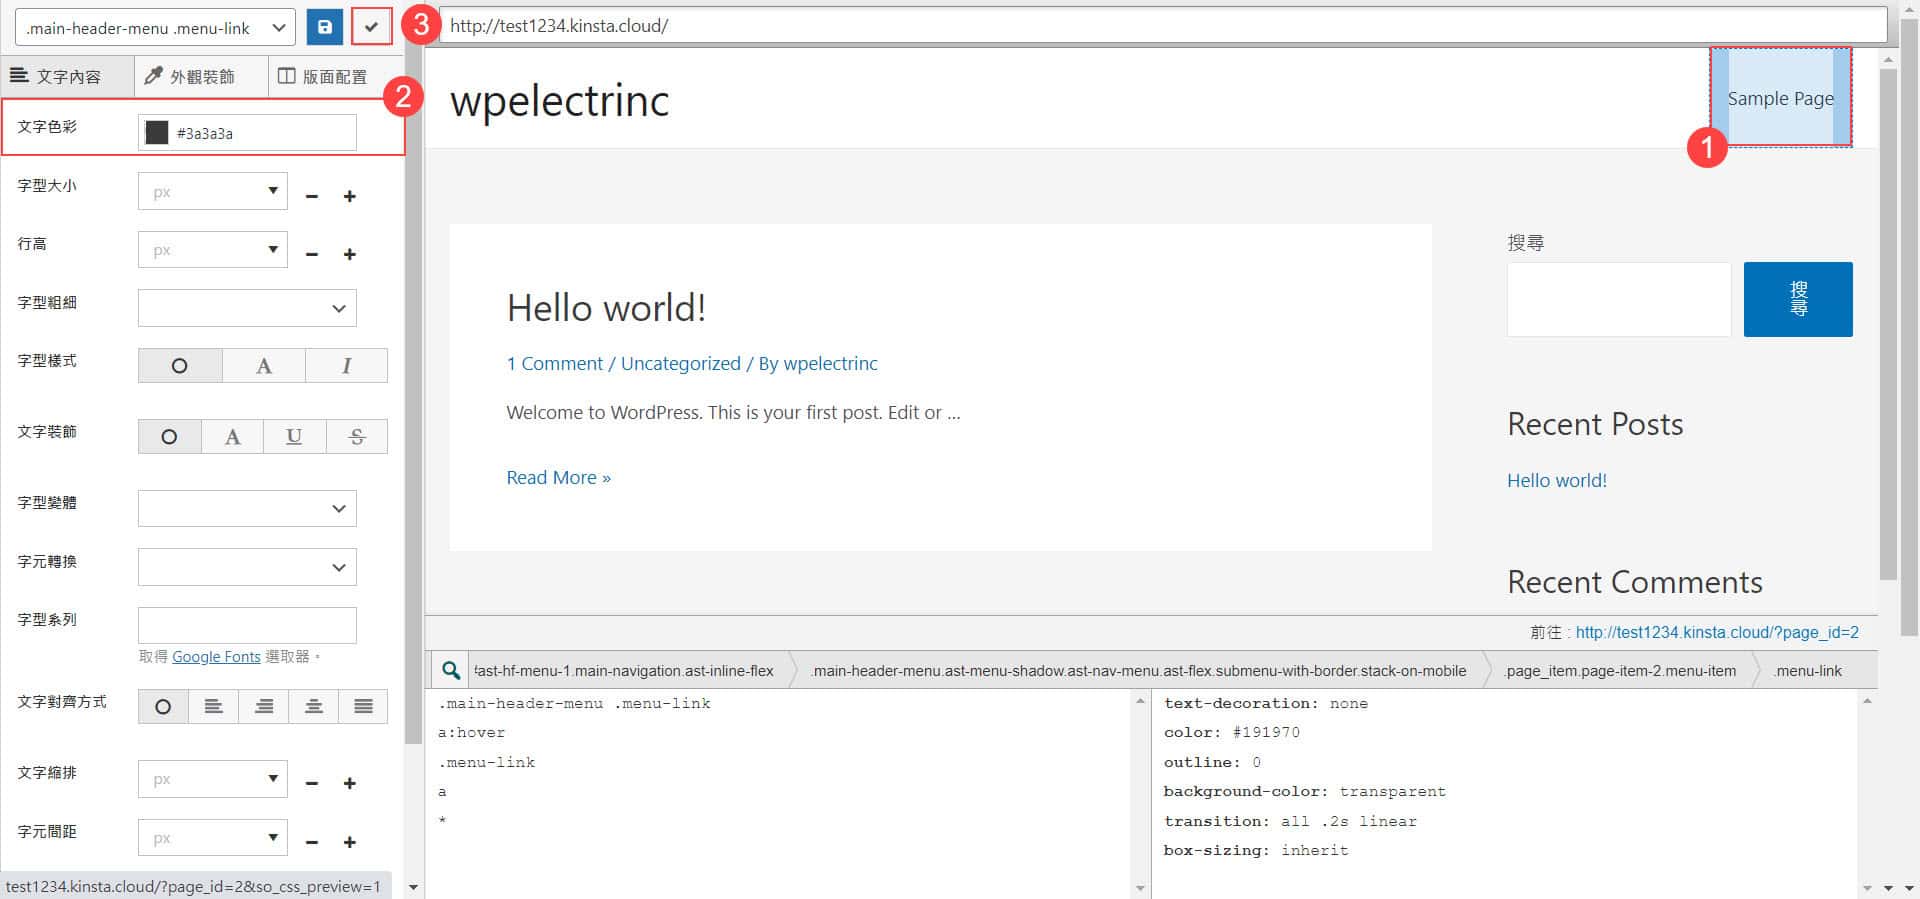
Task: Select no-decoration A text decoration option
Action: [232, 437]
